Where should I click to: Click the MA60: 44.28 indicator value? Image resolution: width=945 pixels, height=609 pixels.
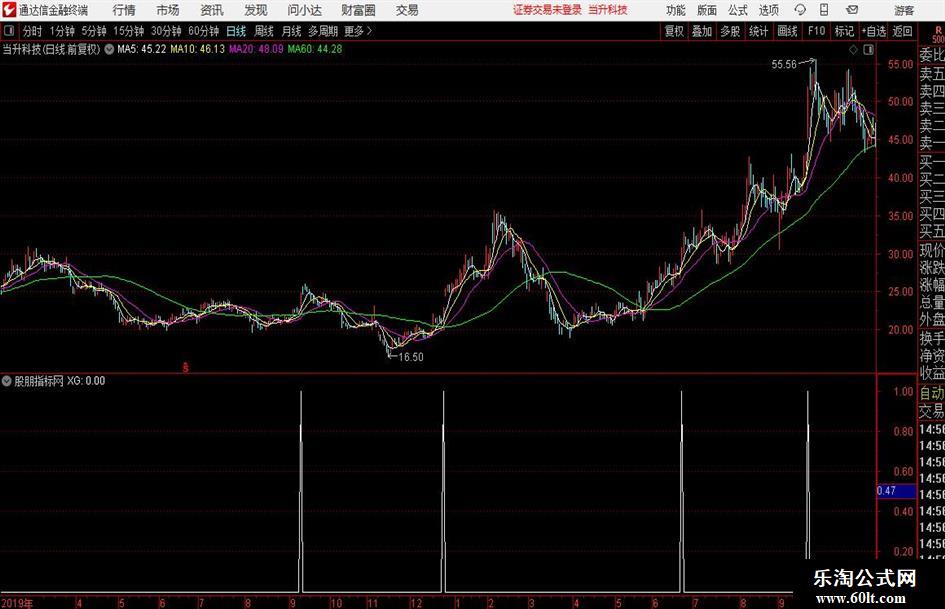(315, 49)
